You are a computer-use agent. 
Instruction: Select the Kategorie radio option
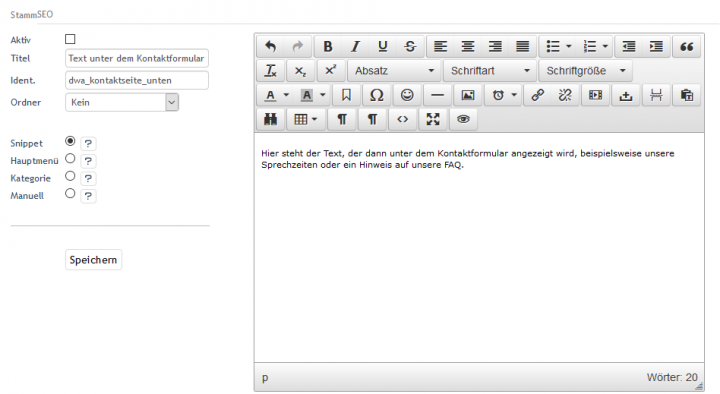(x=70, y=176)
